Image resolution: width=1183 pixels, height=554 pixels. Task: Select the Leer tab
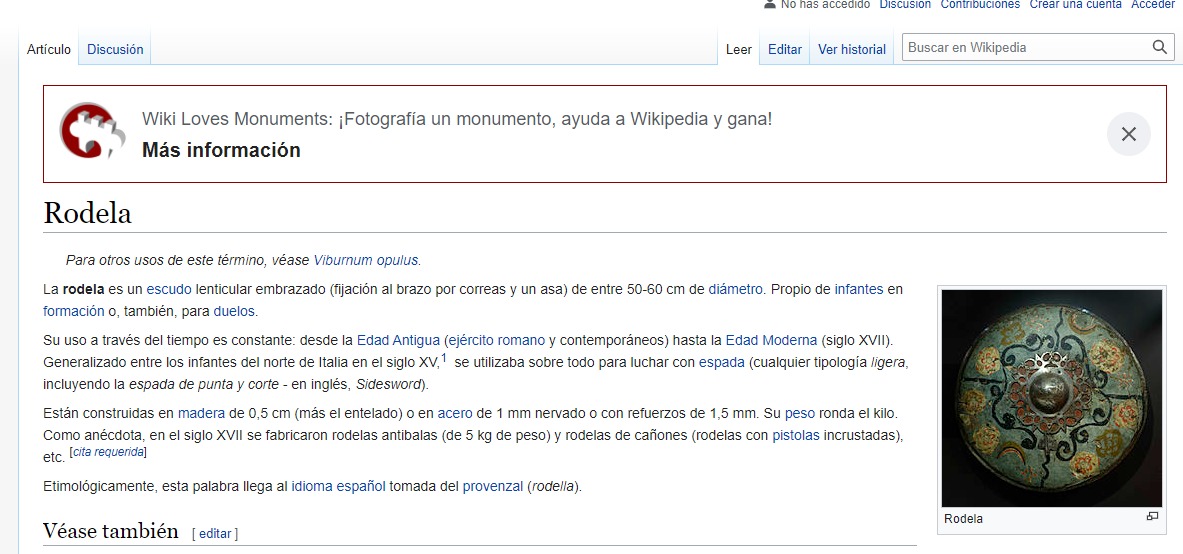(739, 50)
